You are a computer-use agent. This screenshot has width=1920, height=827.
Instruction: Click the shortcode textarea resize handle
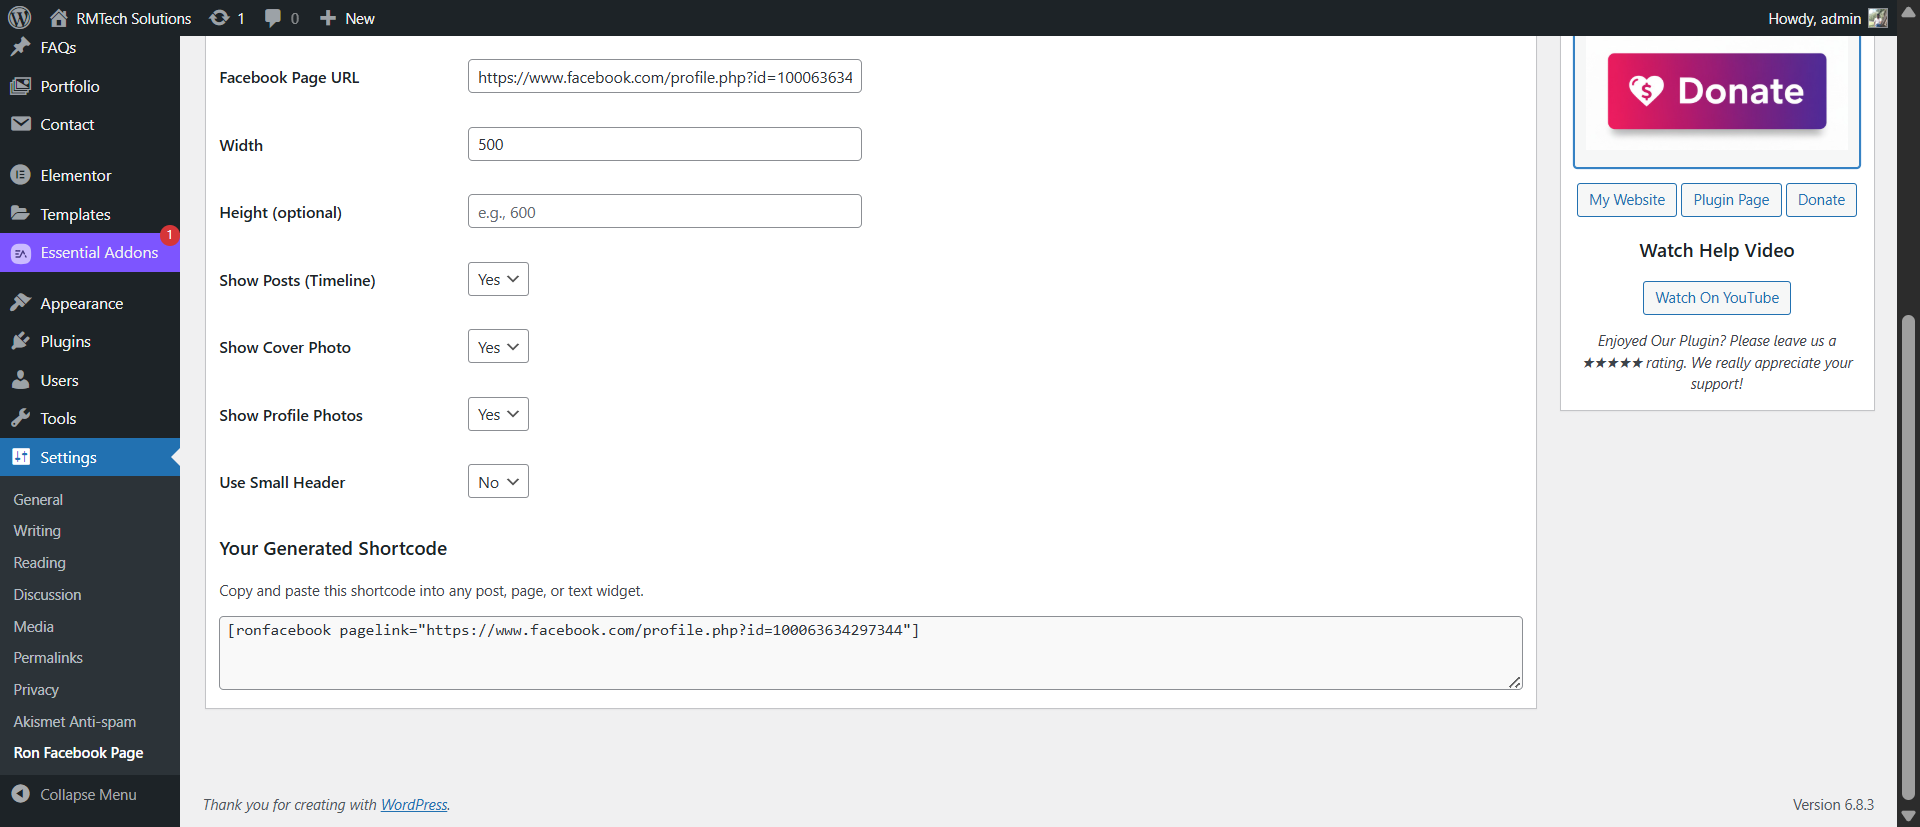coord(1515,682)
